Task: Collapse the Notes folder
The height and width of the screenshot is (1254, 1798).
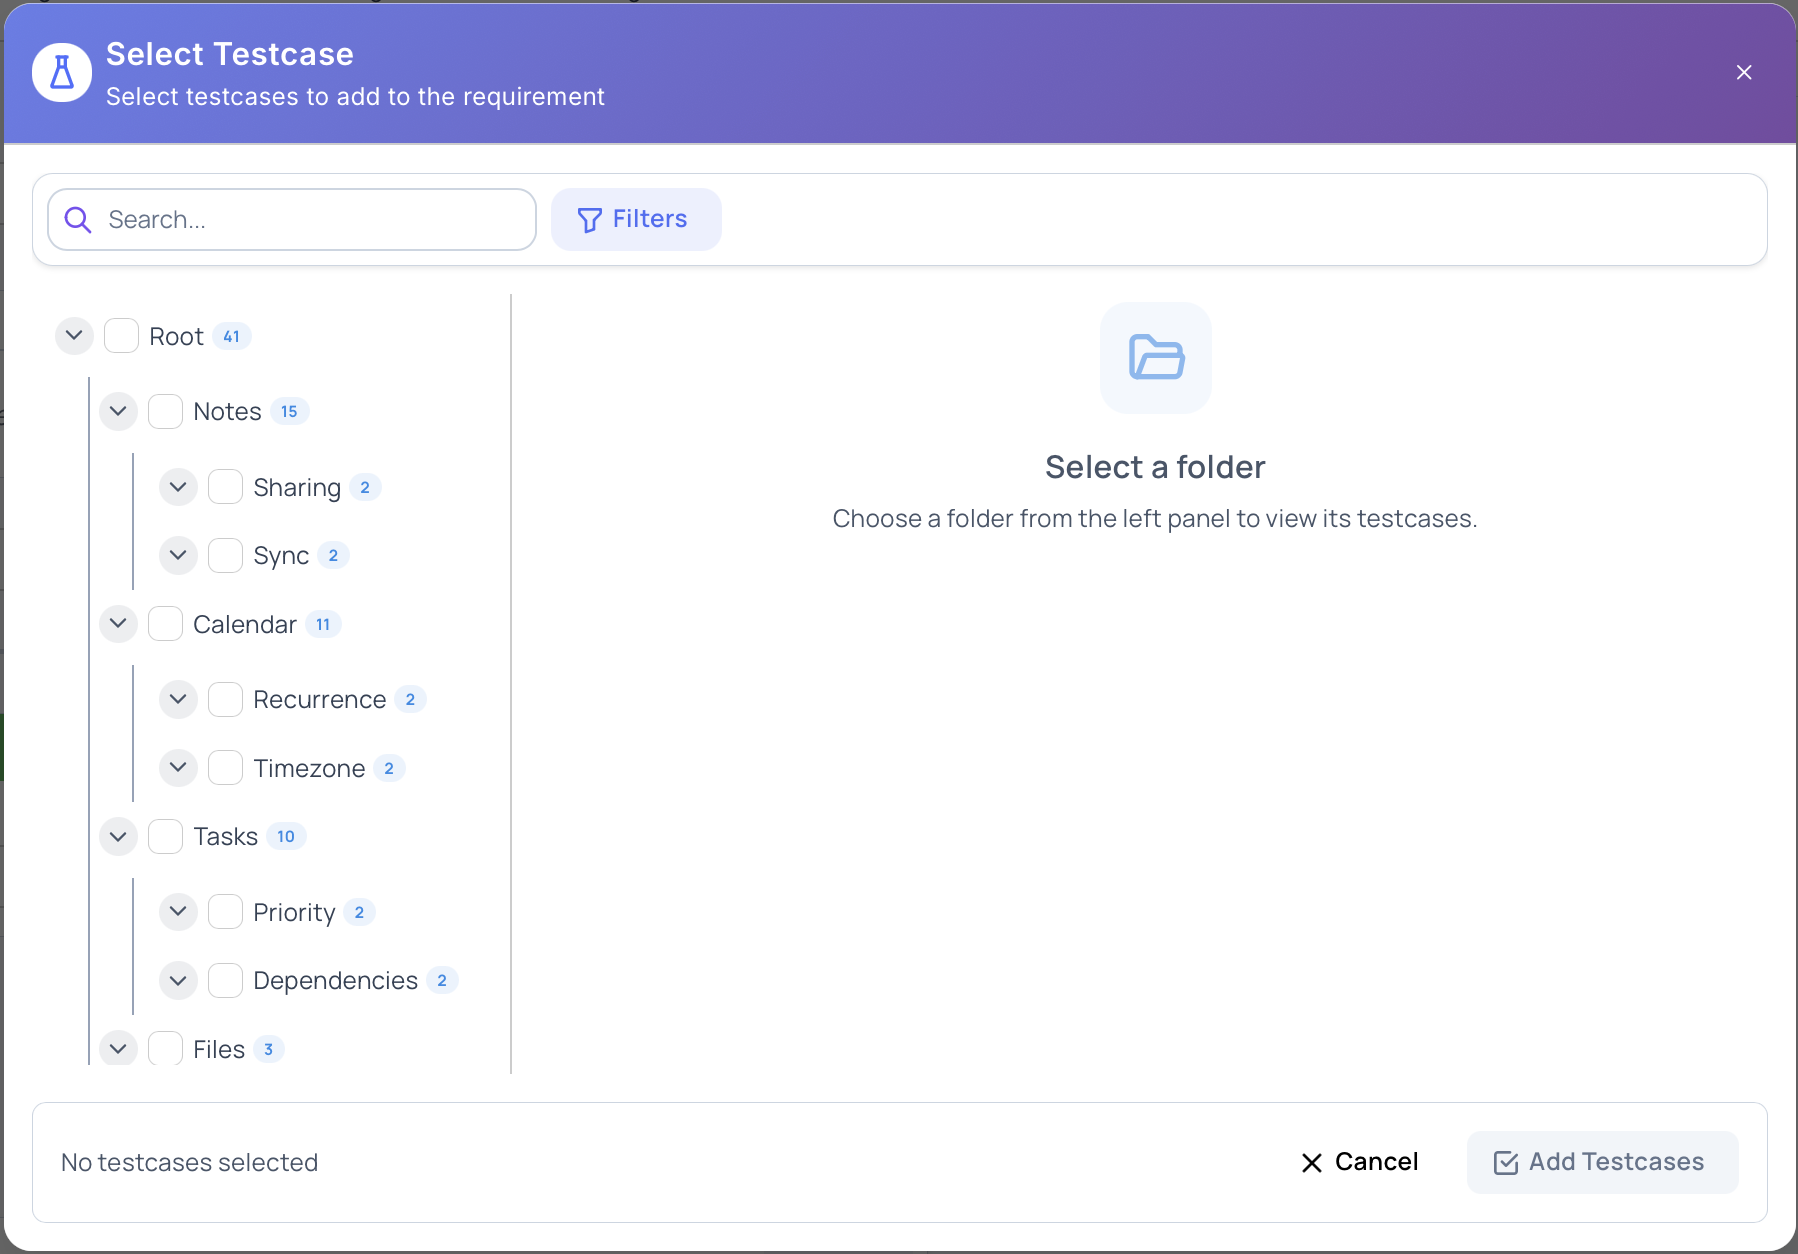Action: tap(117, 411)
